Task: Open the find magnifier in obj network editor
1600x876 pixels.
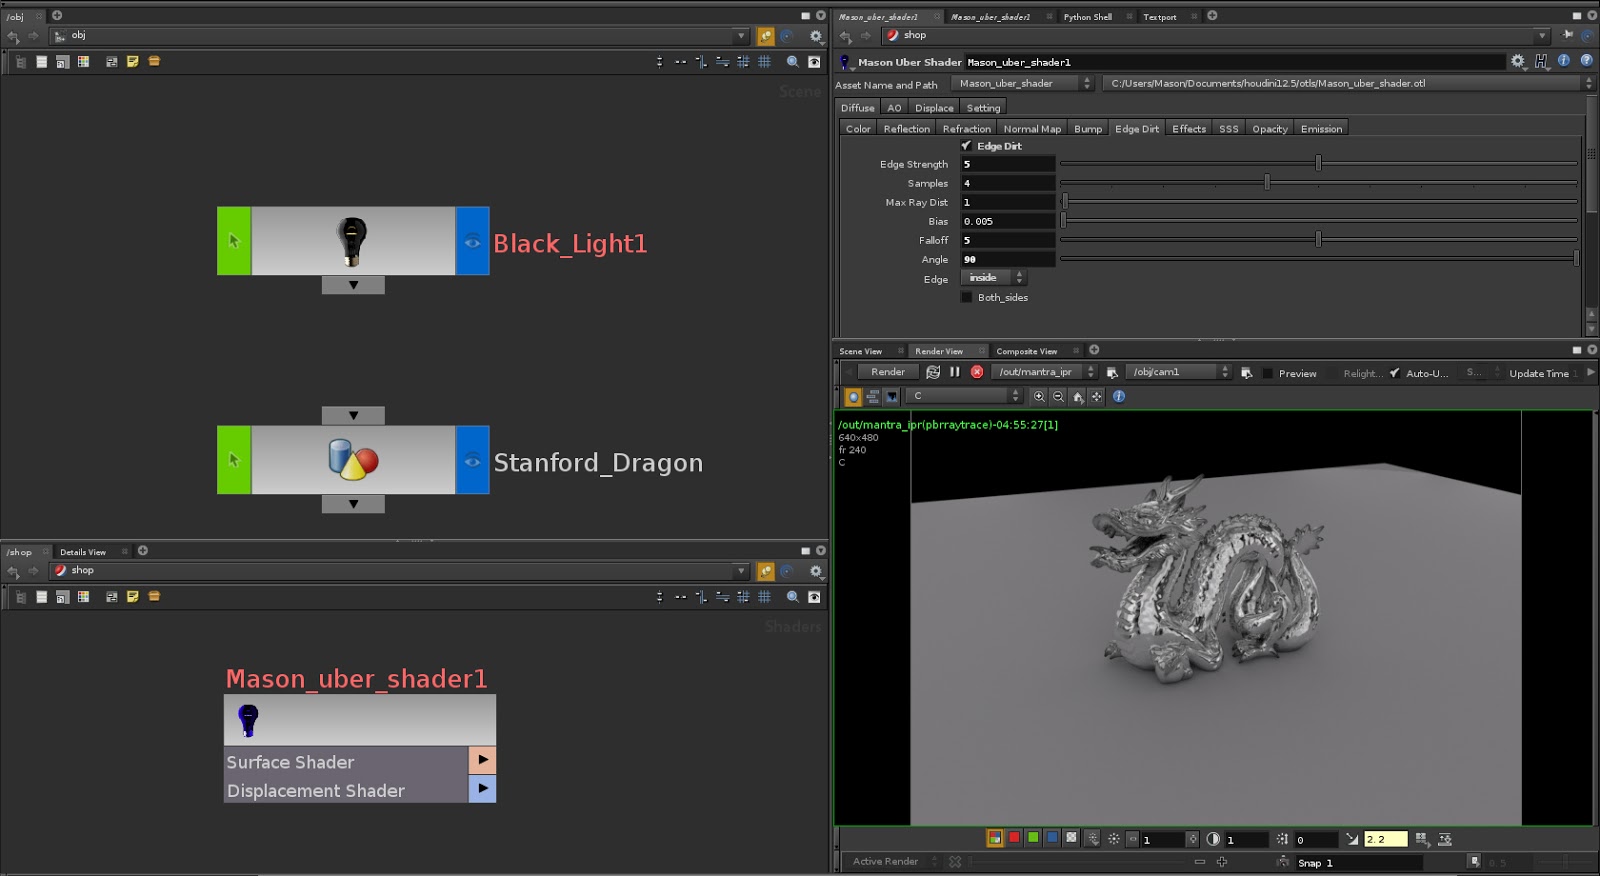Action: click(793, 62)
